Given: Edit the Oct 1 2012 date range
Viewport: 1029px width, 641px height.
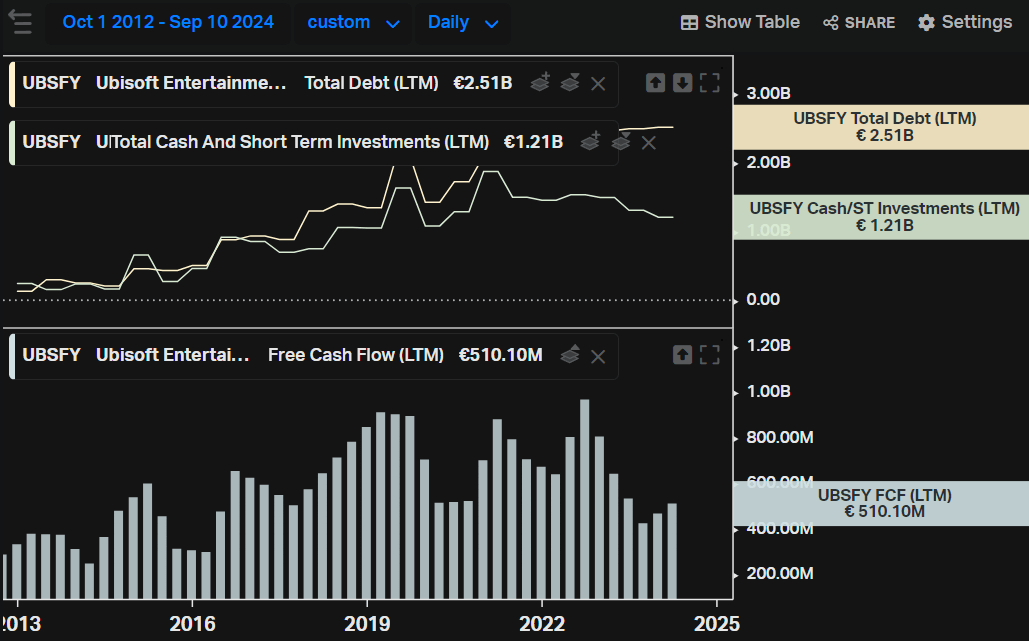Looking at the screenshot, I should [167, 21].
